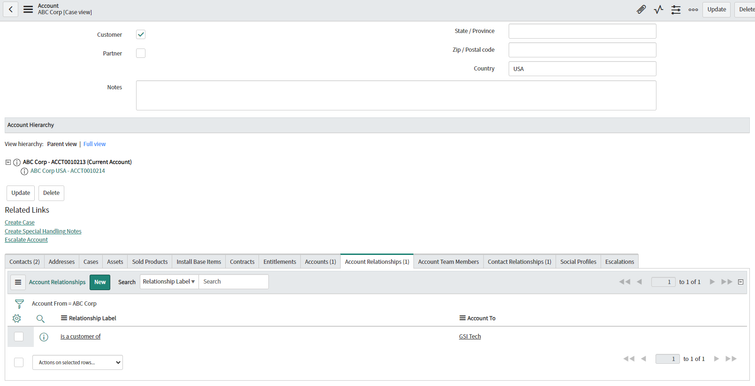
Task: Switch to the Contacts (2) tab
Action: pos(25,262)
